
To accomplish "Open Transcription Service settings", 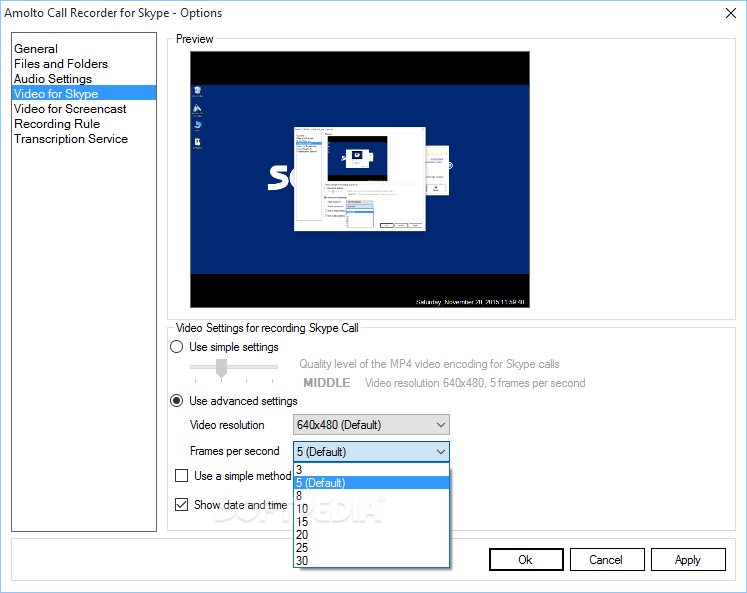I will (71, 139).
